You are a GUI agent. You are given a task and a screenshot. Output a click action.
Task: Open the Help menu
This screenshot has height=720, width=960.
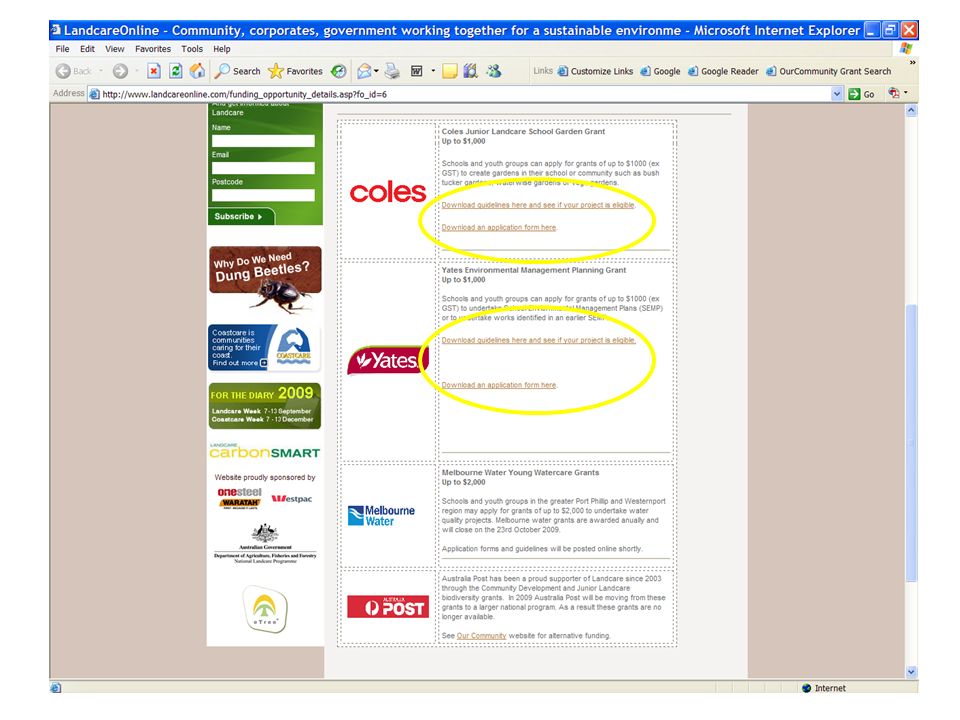(222, 49)
